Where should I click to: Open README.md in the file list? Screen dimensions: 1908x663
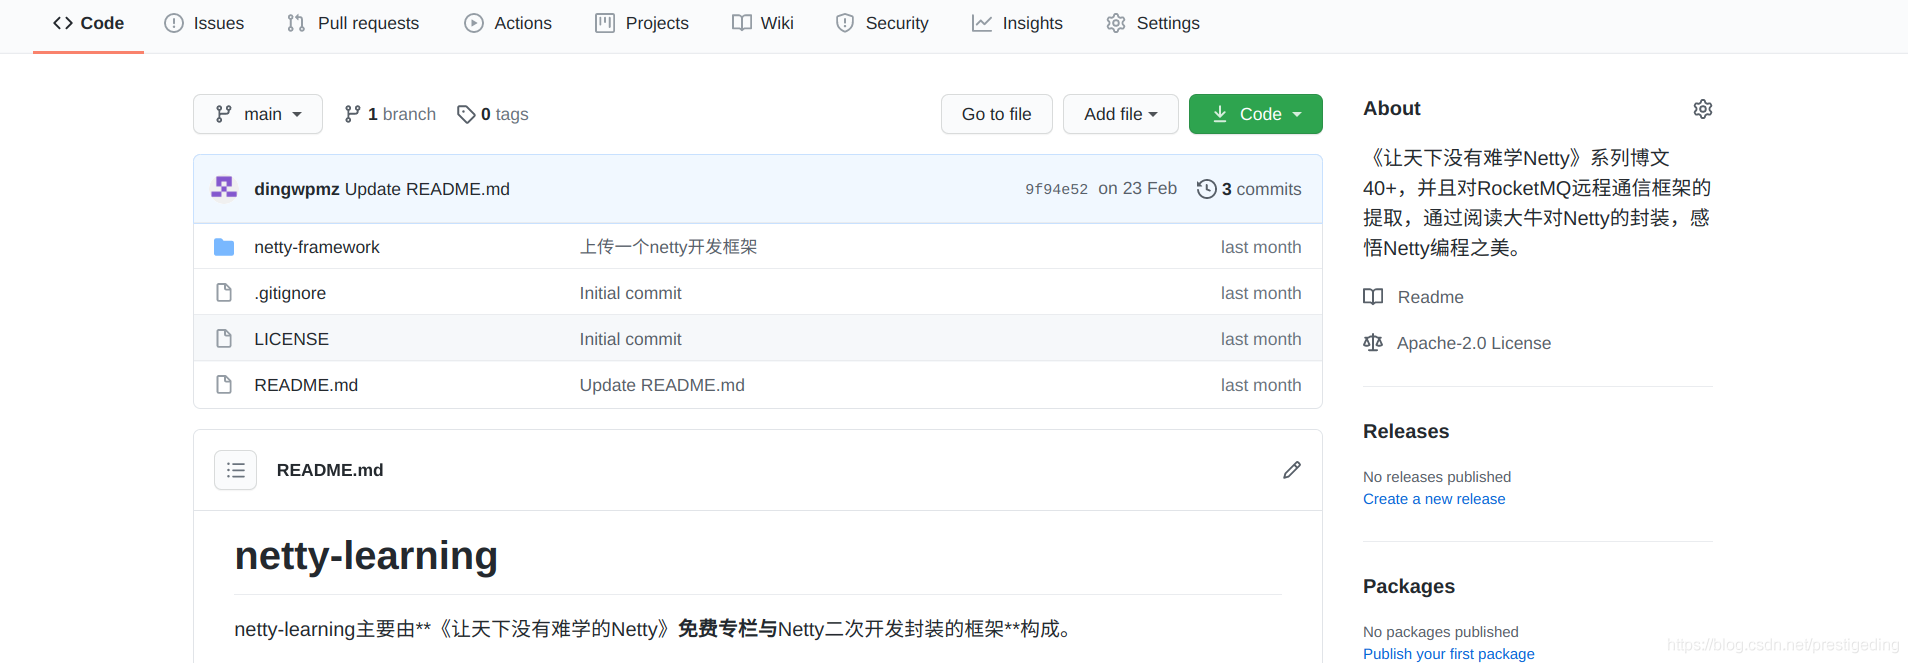(306, 385)
